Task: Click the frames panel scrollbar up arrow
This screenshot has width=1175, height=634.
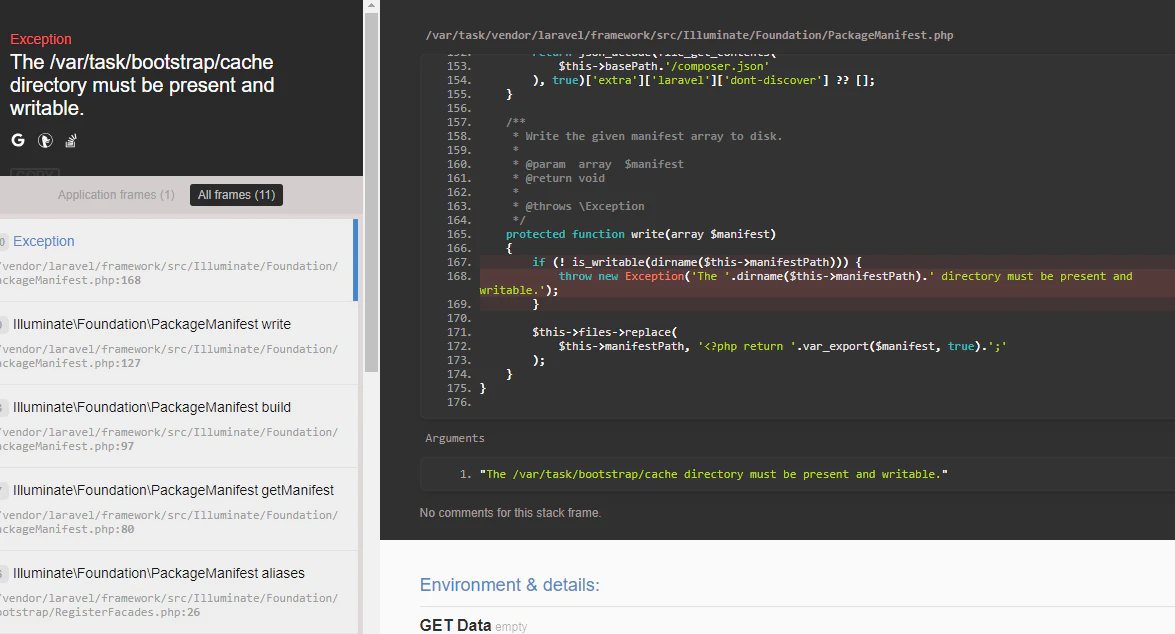Action: (x=371, y=5)
